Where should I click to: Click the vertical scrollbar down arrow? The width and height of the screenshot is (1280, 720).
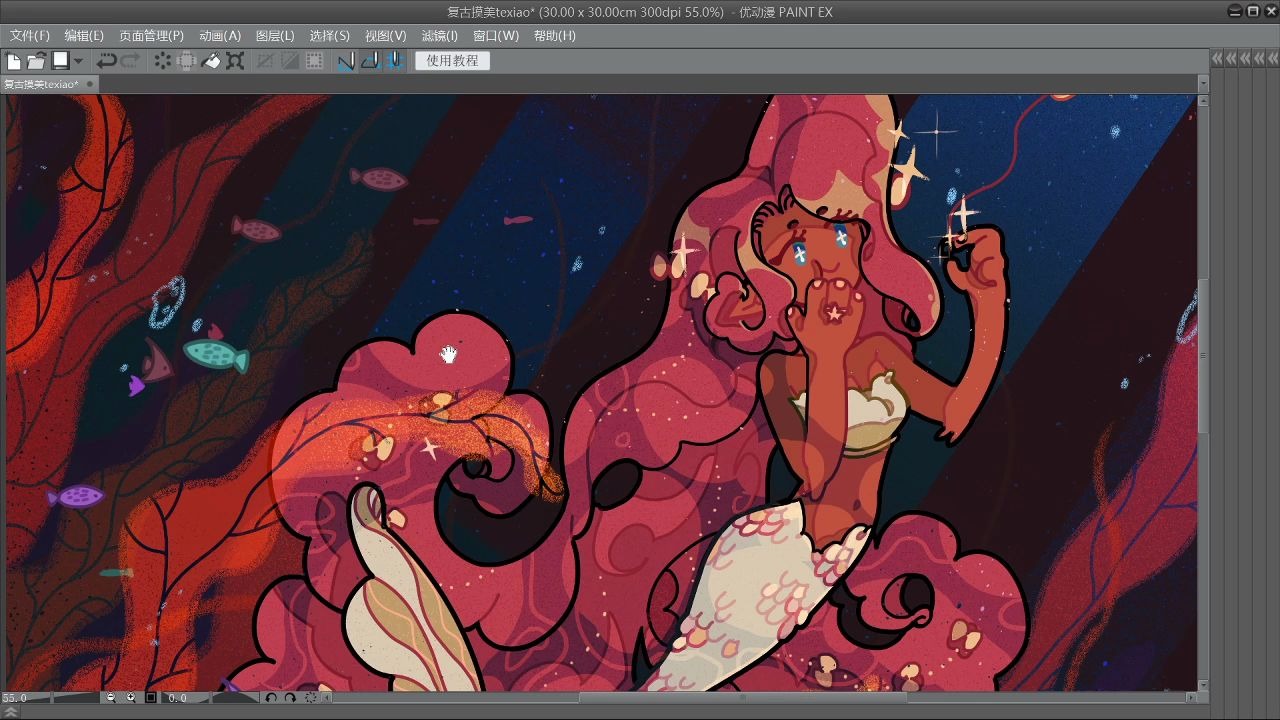pos(1203,685)
